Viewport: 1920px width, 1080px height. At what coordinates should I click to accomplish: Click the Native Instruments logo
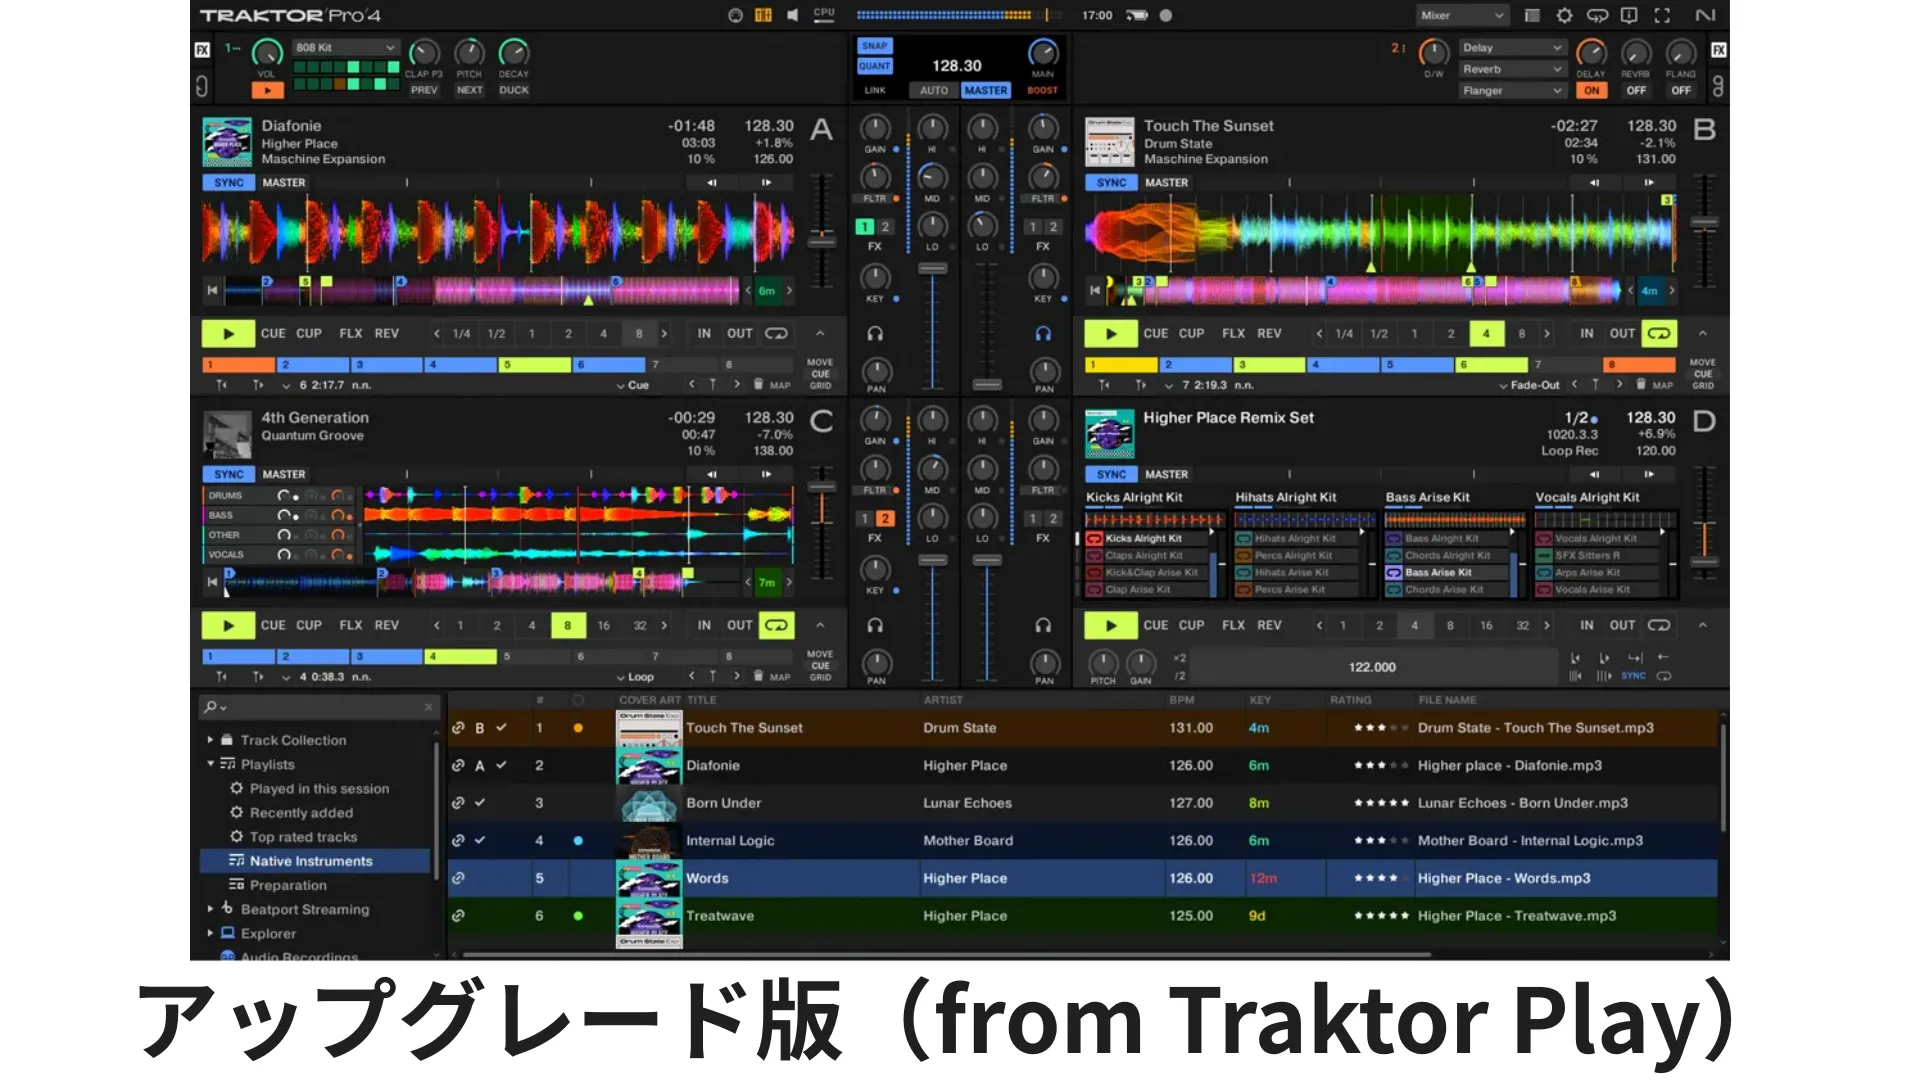[x=1706, y=15]
